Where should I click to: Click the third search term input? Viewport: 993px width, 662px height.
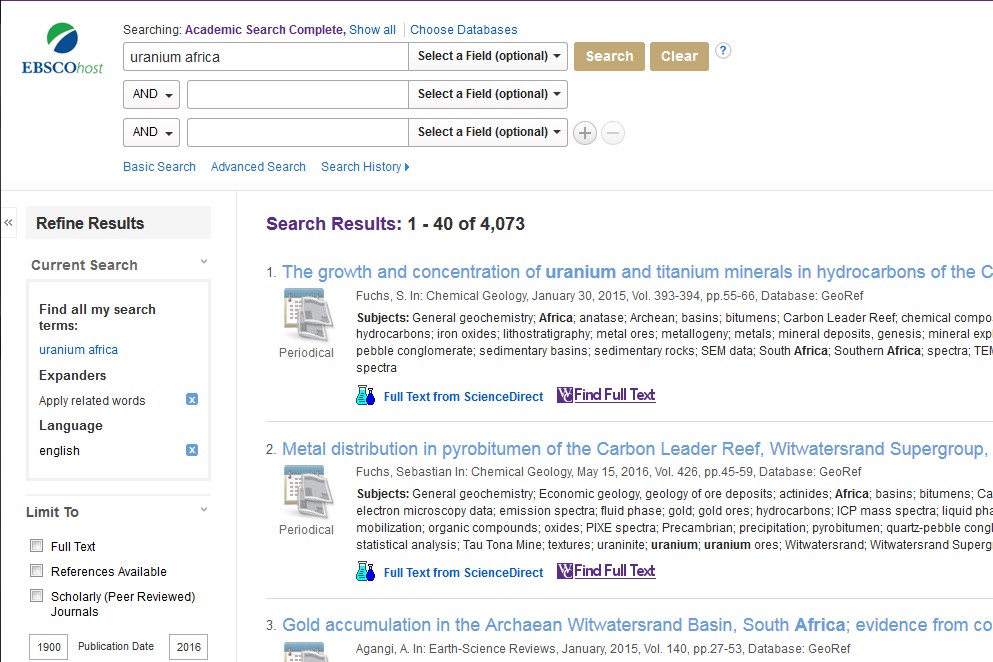pos(298,132)
